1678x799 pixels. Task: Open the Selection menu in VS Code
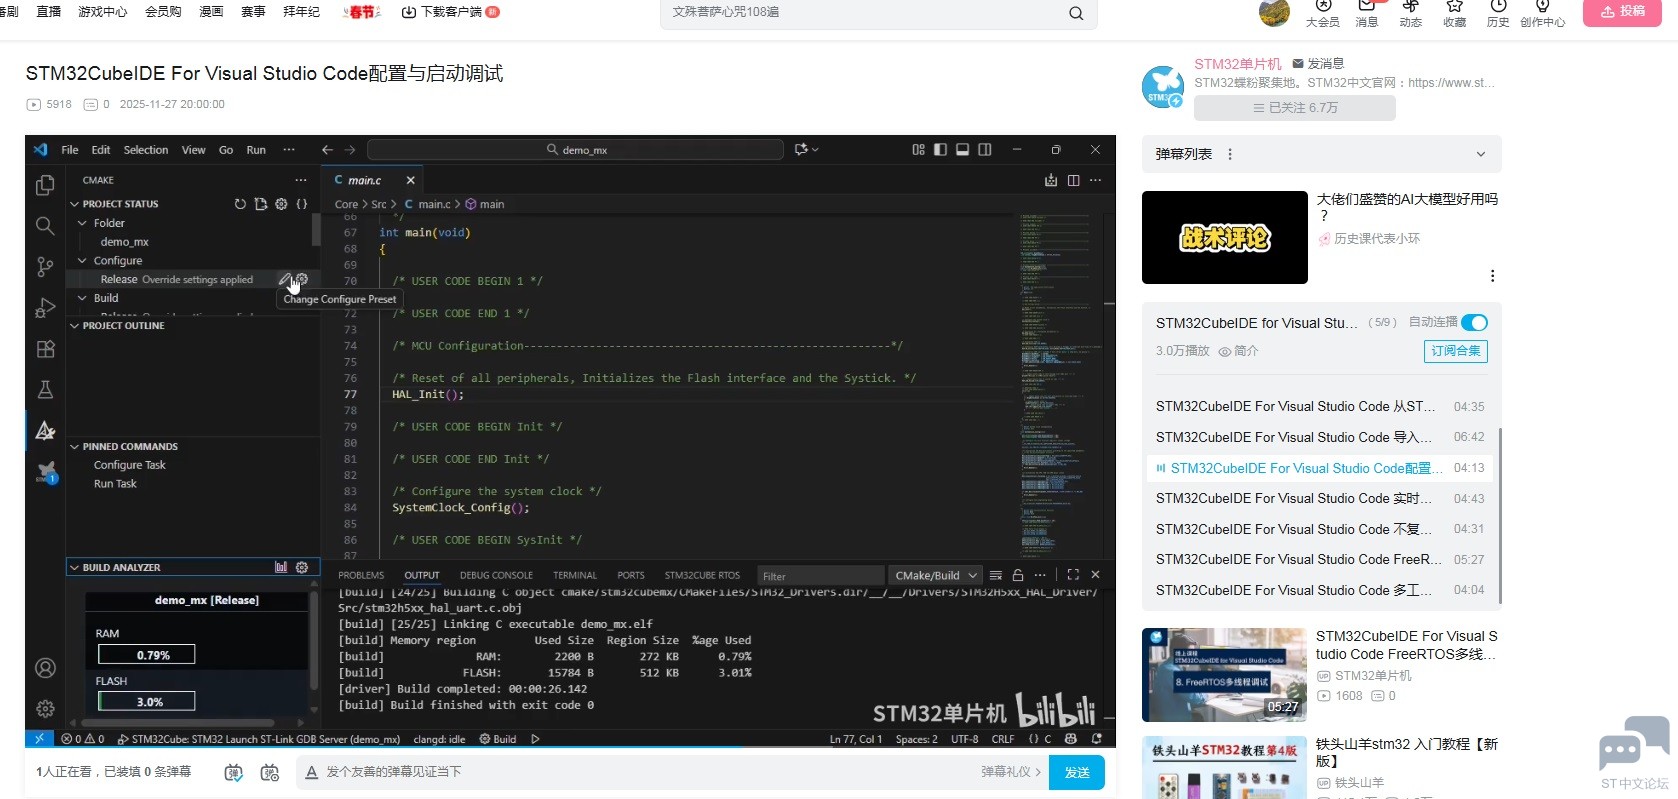(x=146, y=150)
